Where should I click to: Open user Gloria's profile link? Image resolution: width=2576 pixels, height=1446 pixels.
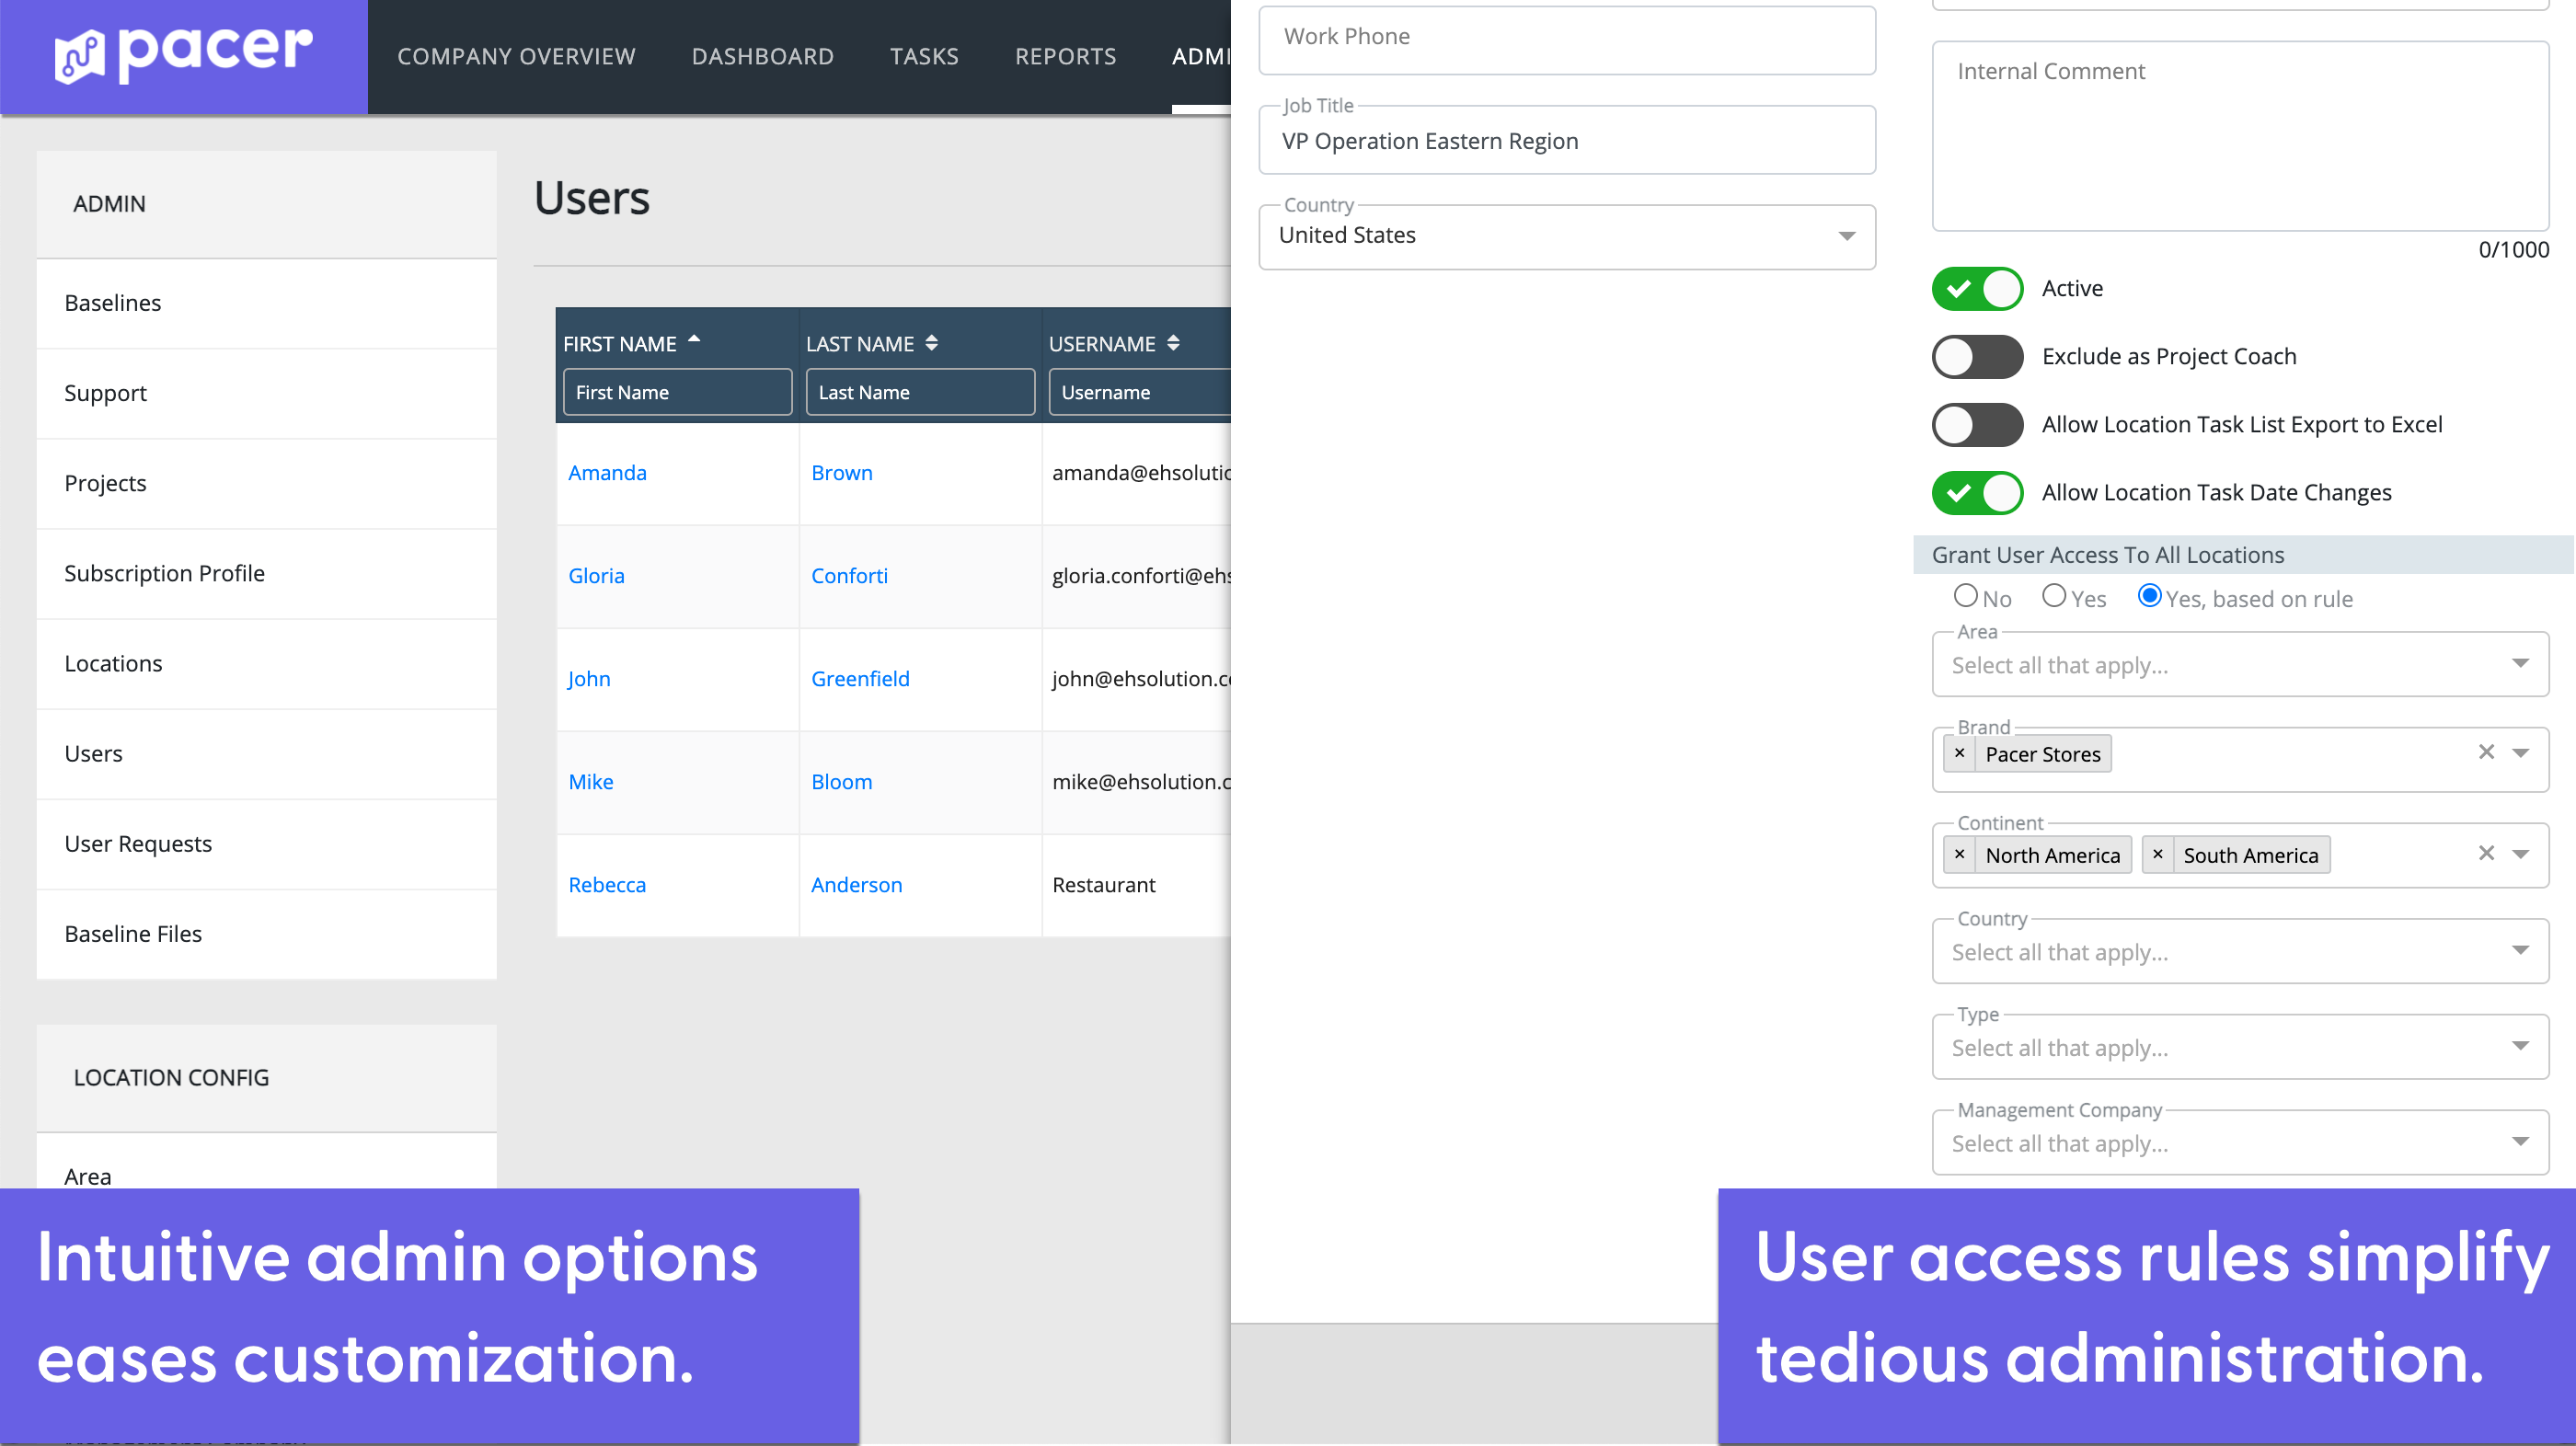coord(596,576)
